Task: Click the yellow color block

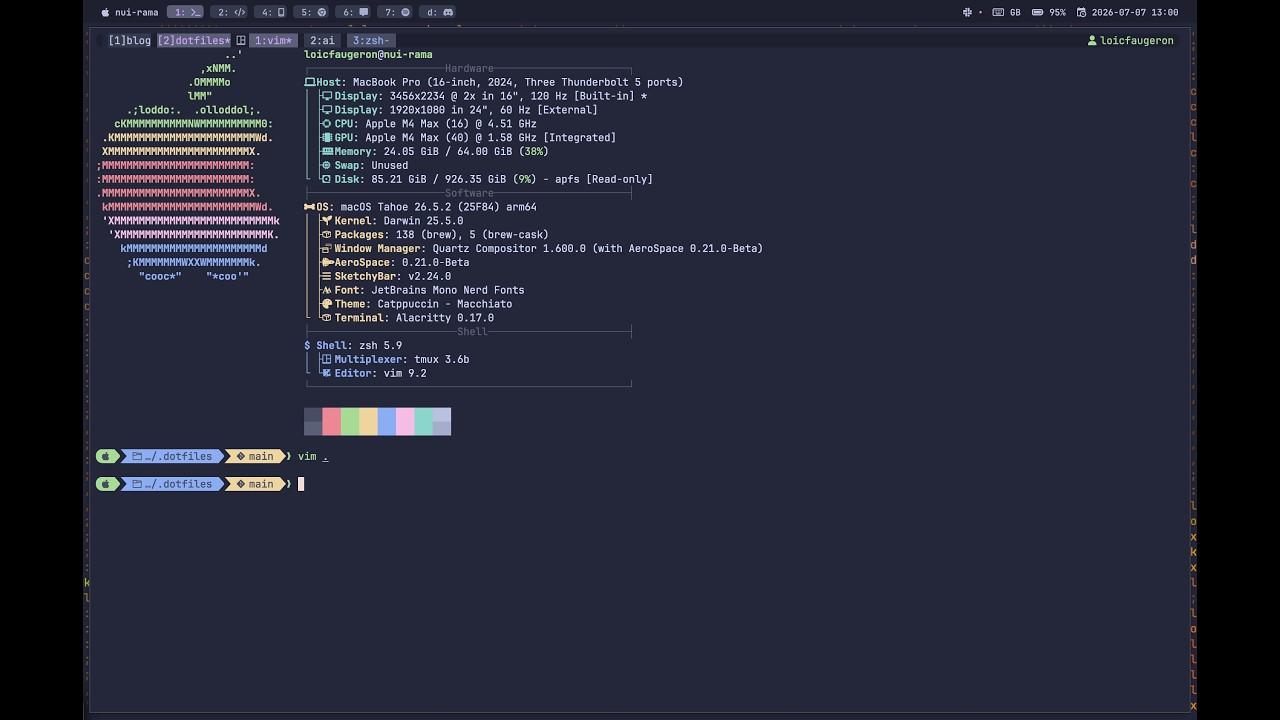Action: pyautogui.click(x=368, y=421)
